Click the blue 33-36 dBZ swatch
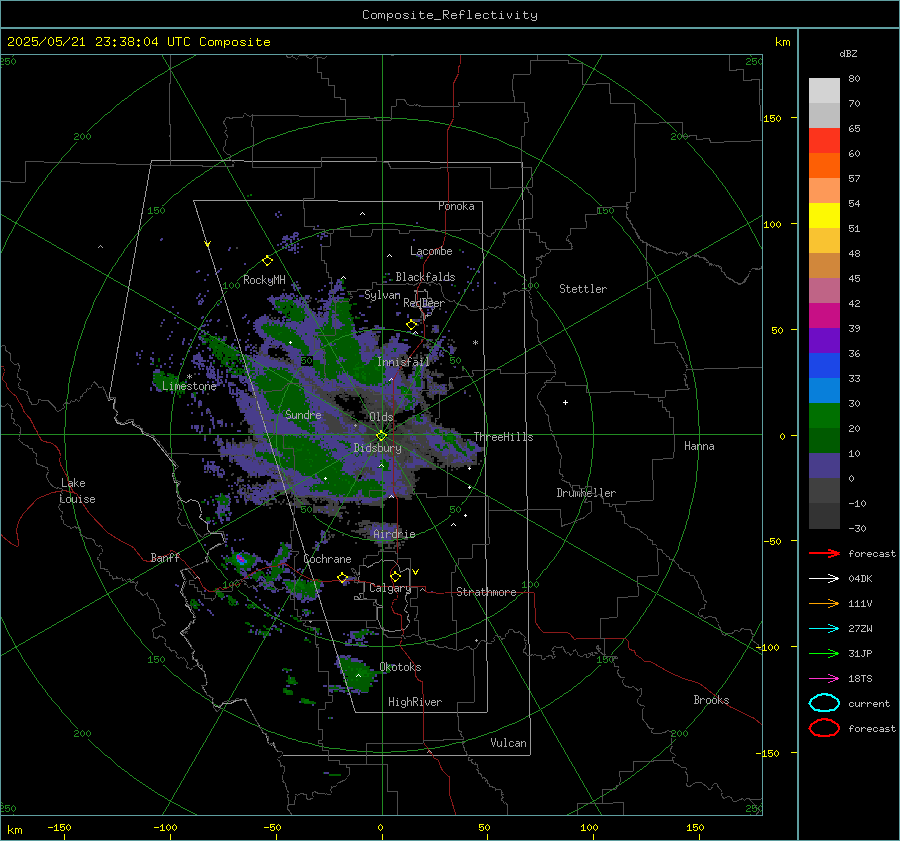The image size is (900, 841). tap(824, 366)
